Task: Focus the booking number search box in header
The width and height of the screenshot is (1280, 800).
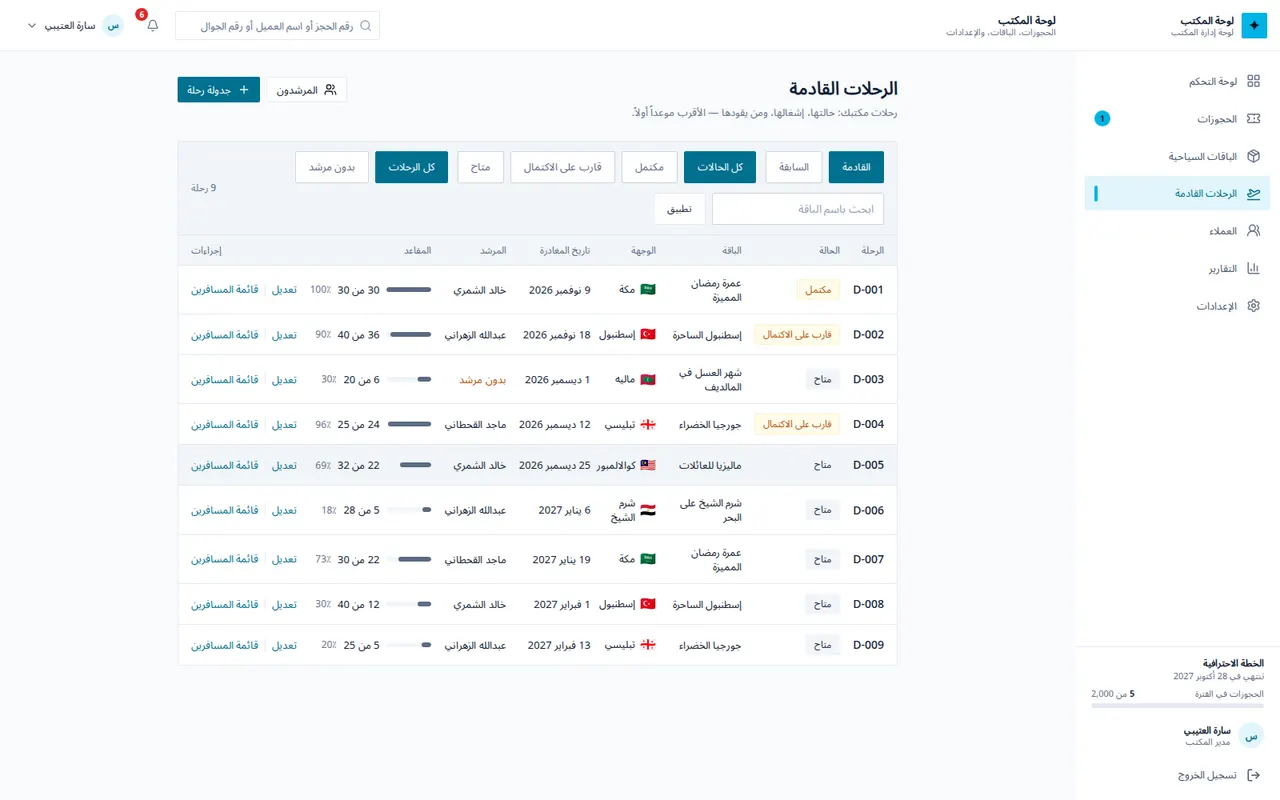Action: pos(277,26)
